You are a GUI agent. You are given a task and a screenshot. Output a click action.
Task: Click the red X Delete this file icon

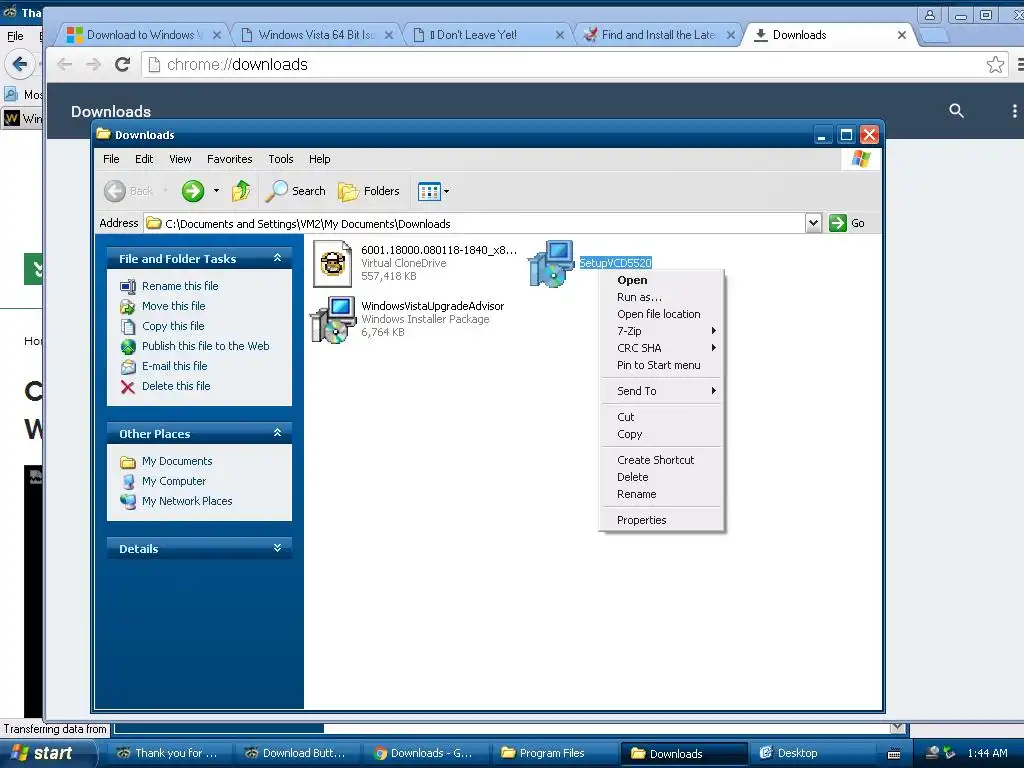tap(128, 387)
